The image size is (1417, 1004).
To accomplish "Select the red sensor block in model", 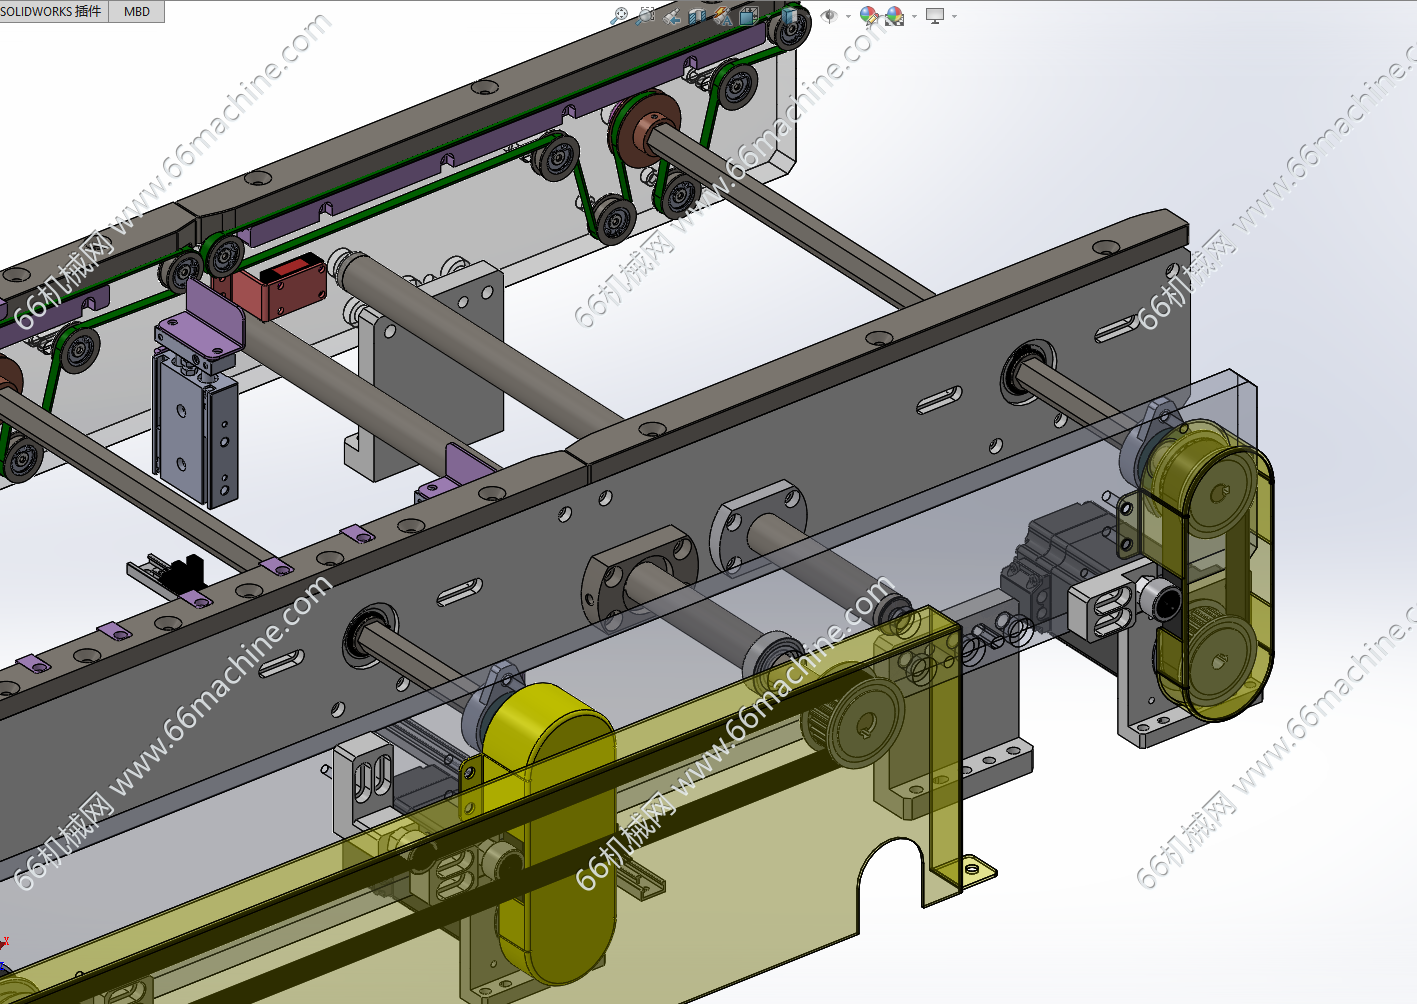I will point(280,289).
